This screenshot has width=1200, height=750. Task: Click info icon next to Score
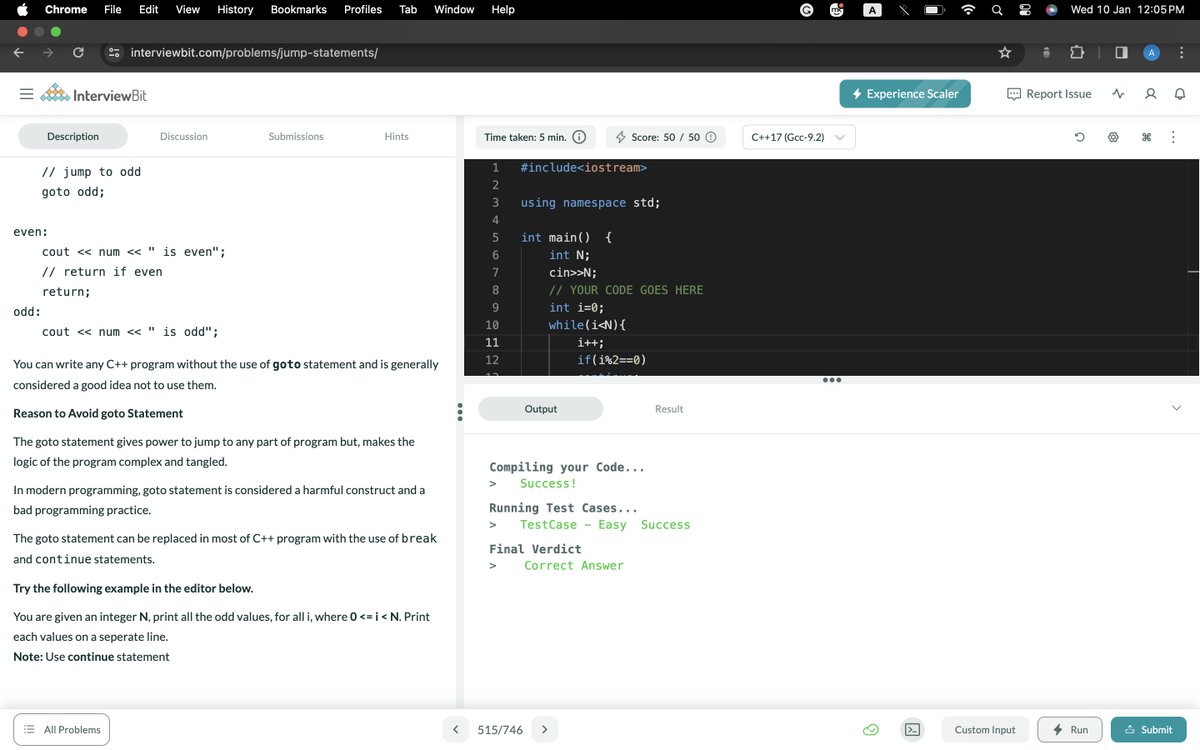pos(711,137)
